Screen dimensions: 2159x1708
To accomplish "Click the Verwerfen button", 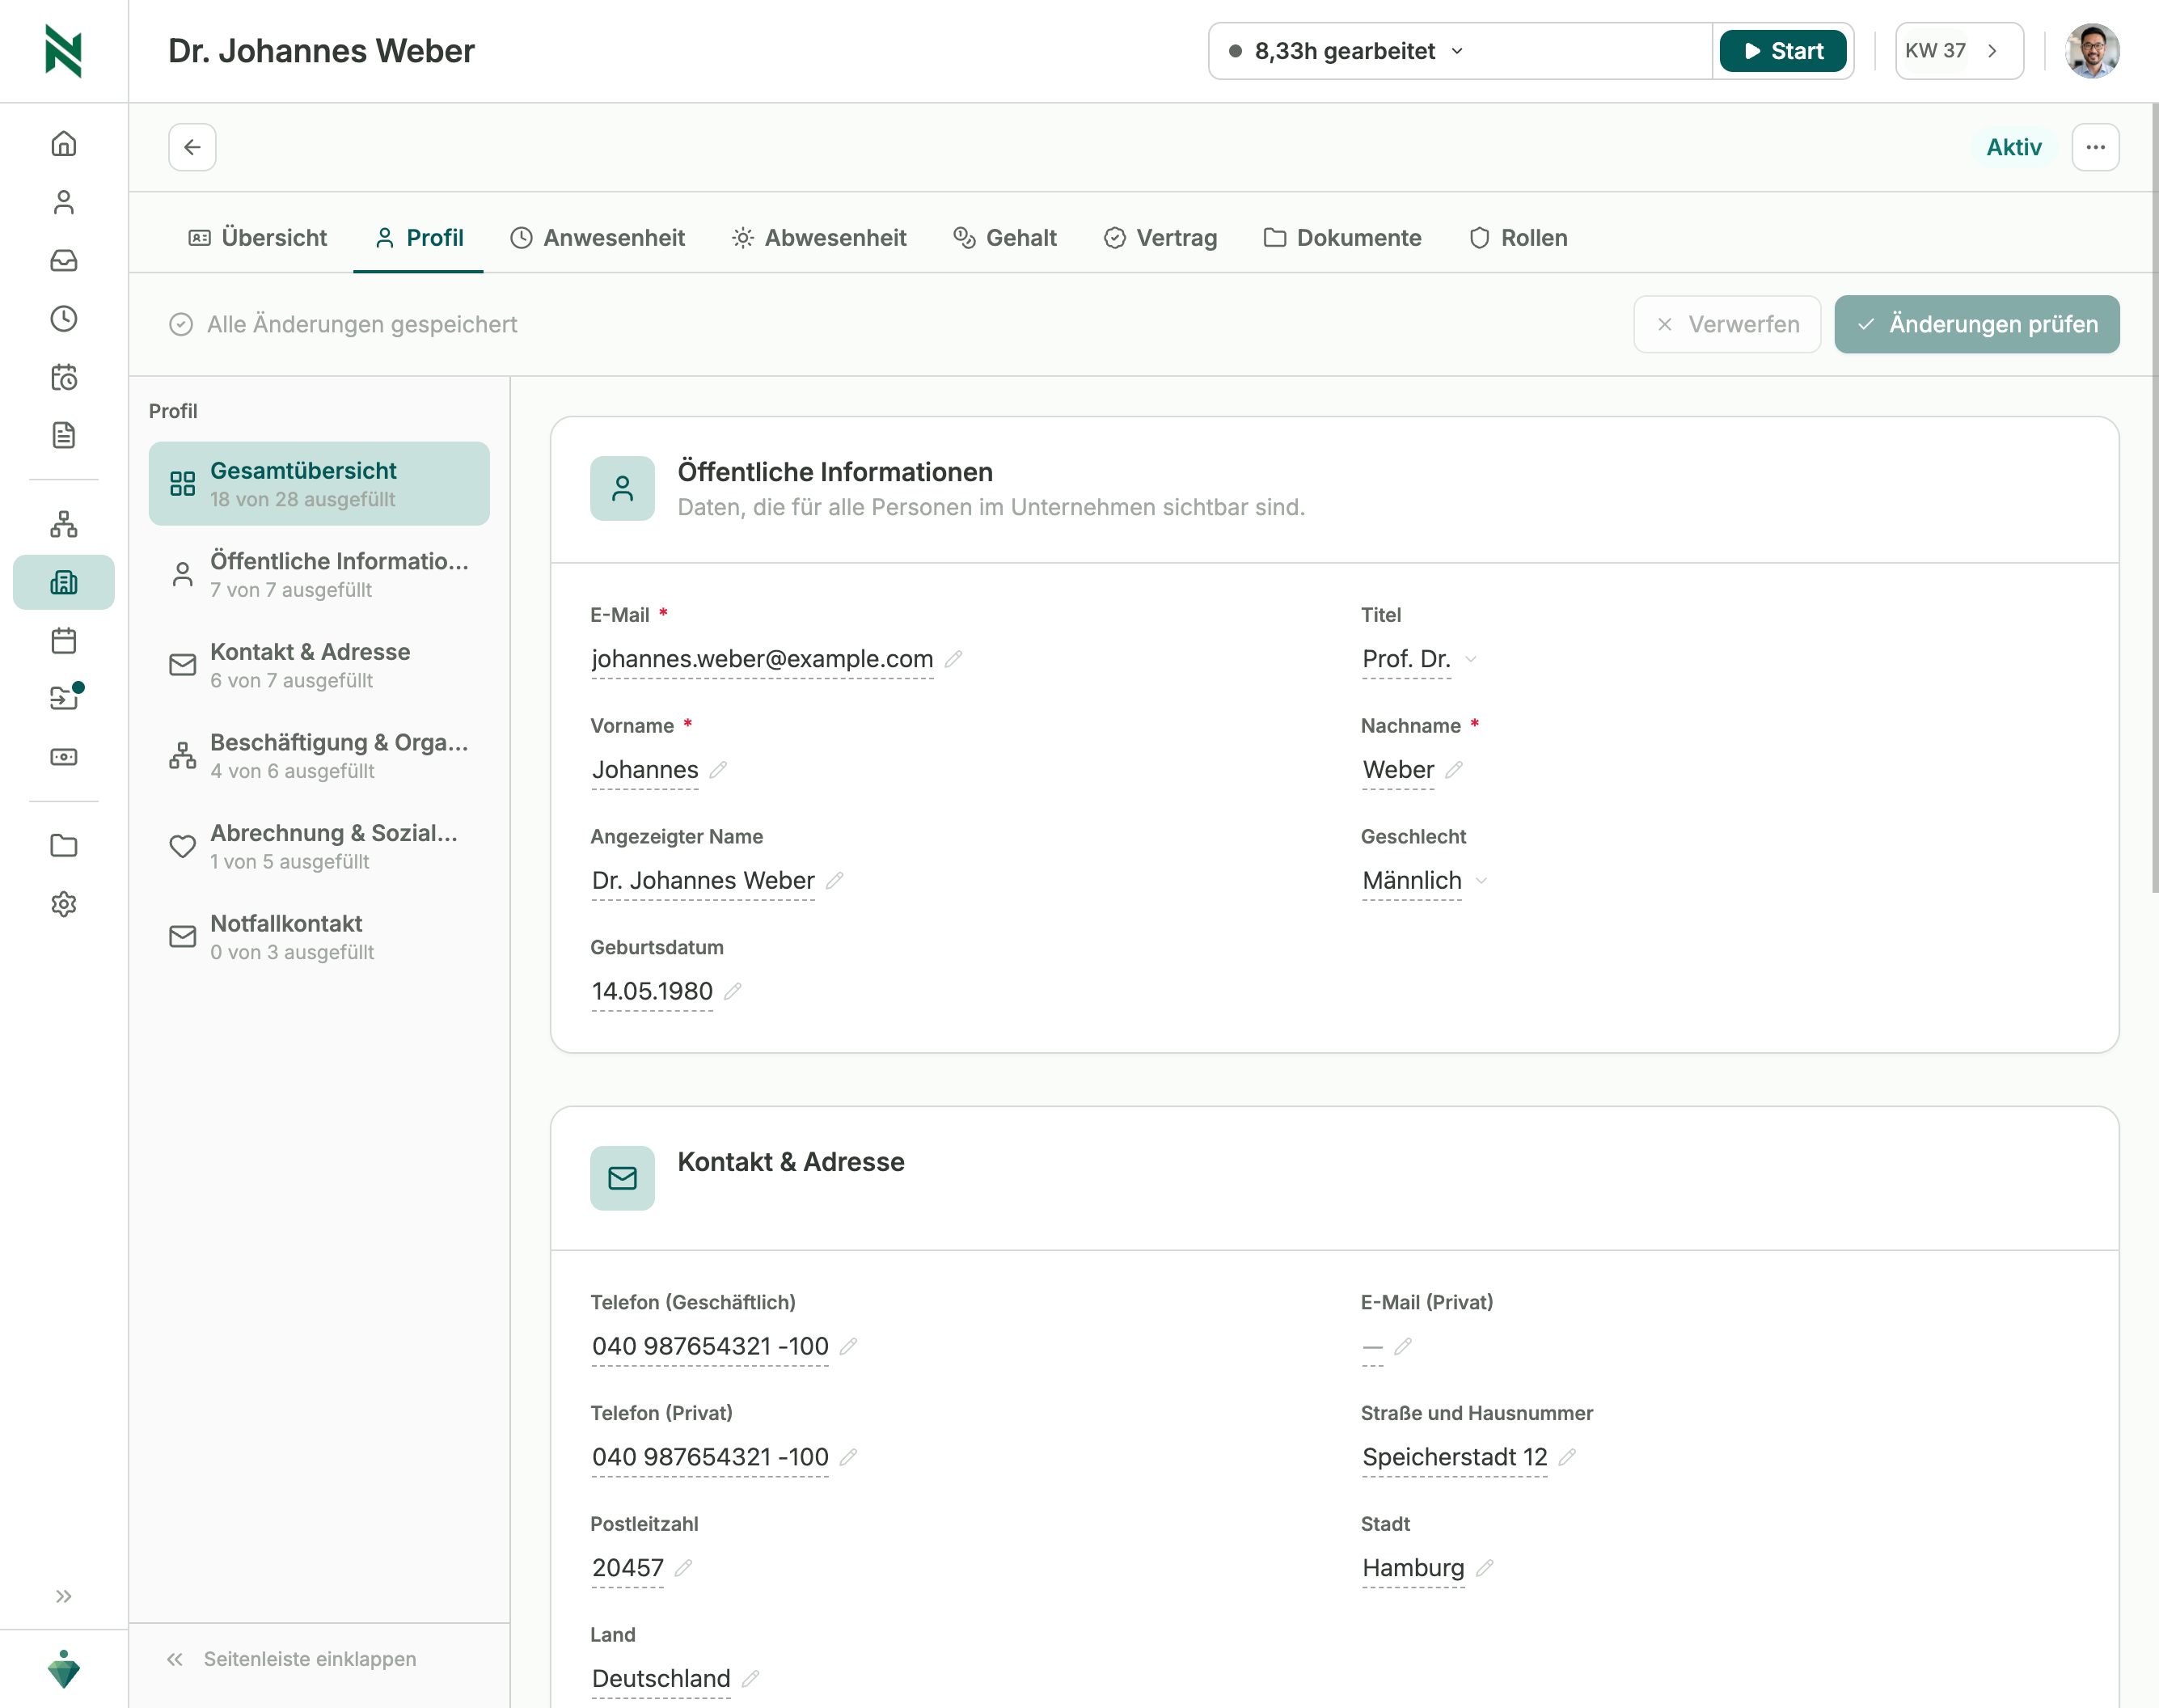I will 1727,324.
